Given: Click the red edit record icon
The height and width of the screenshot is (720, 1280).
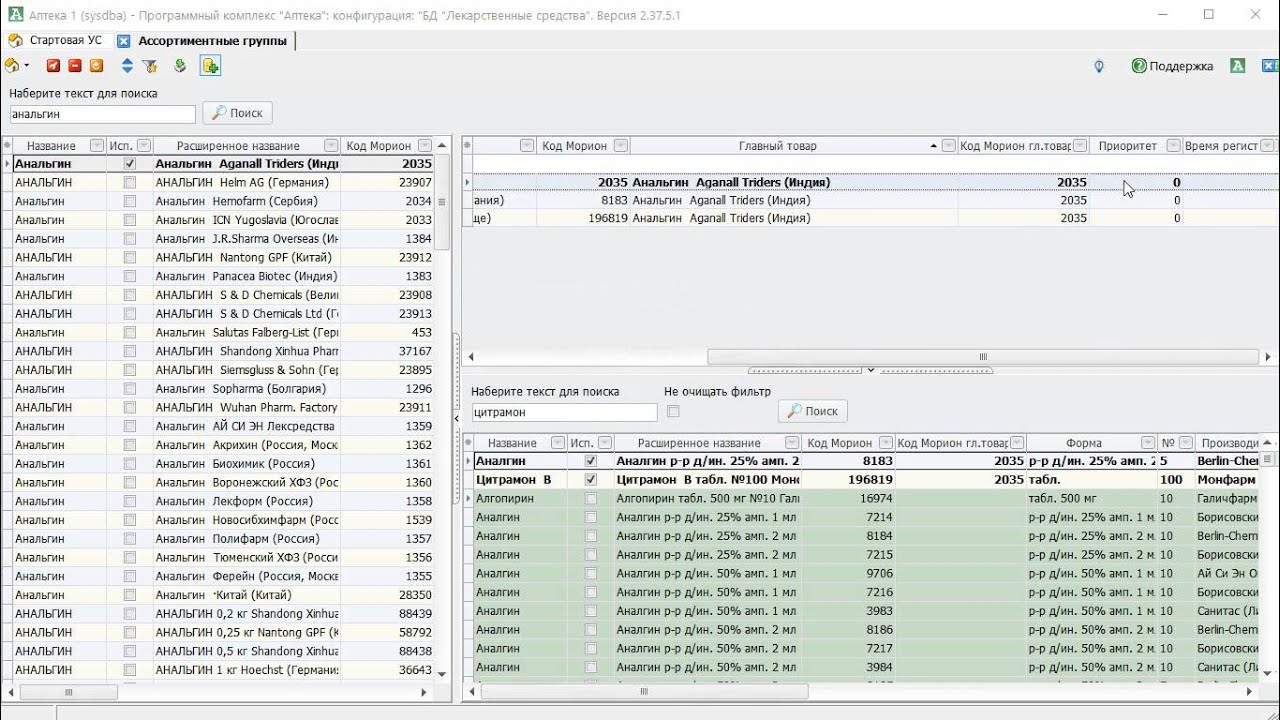Looking at the screenshot, I should (54, 66).
